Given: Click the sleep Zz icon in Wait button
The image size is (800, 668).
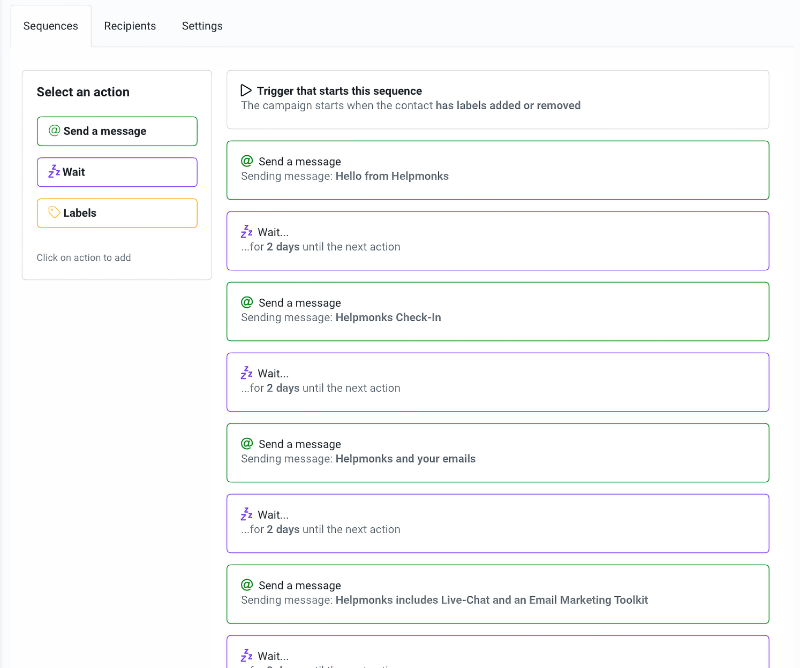Looking at the screenshot, I should click(54, 171).
